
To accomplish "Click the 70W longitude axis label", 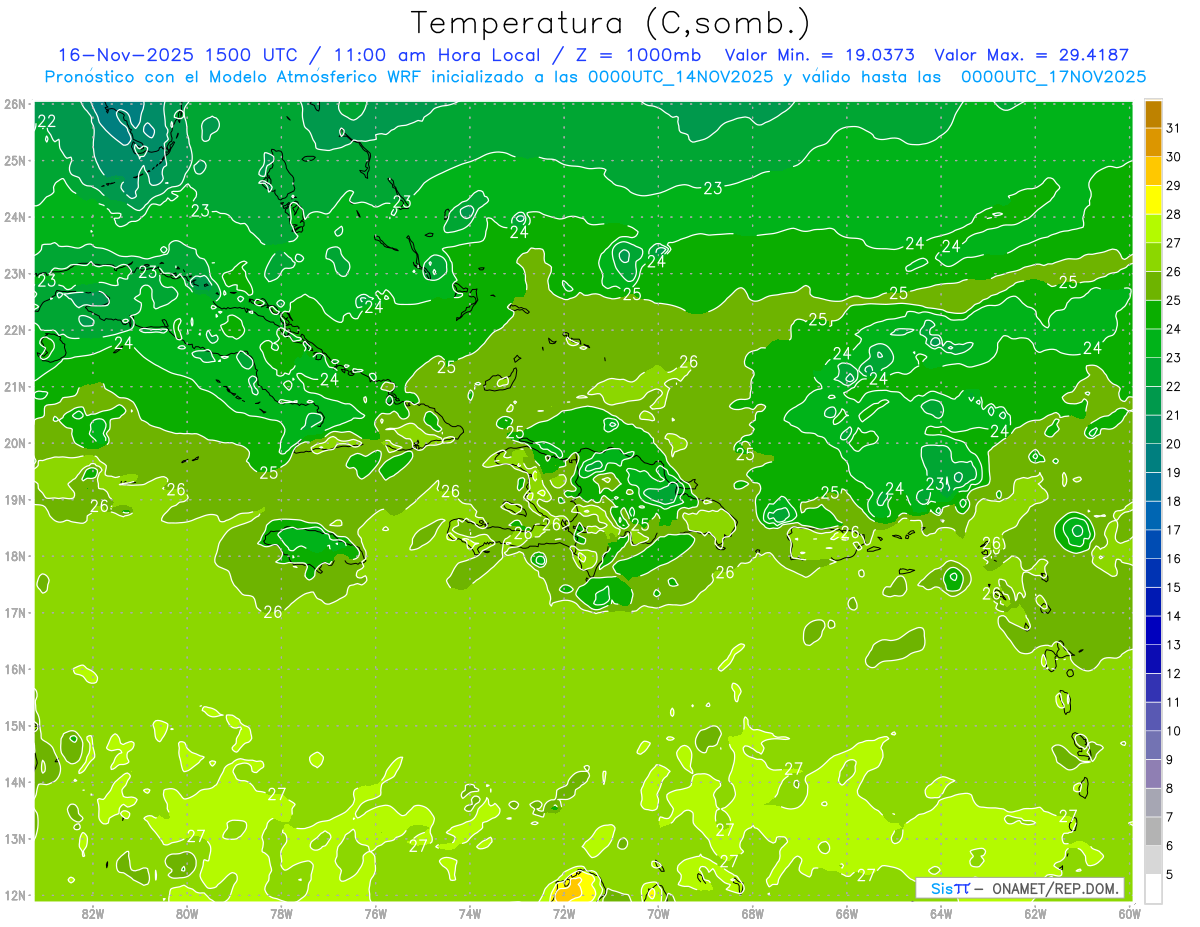I will [x=658, y=913].
